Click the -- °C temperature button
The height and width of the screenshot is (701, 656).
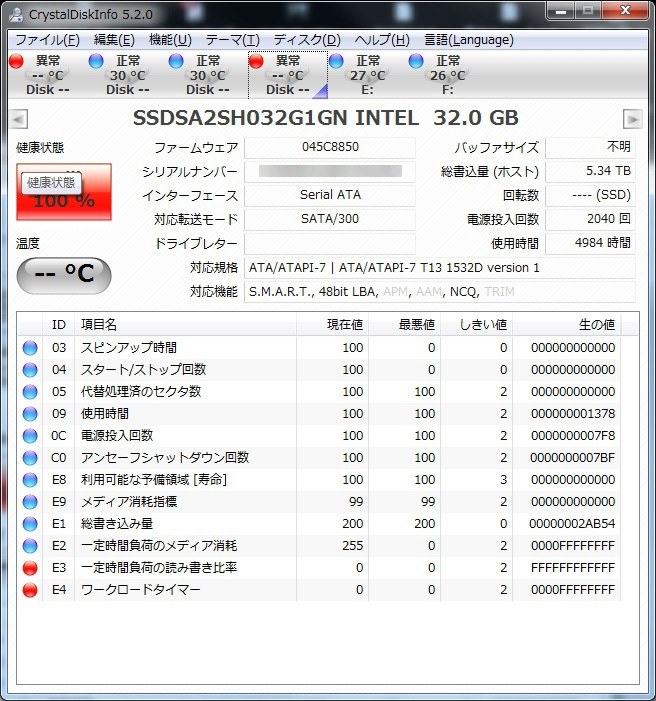tap(64, 275)
